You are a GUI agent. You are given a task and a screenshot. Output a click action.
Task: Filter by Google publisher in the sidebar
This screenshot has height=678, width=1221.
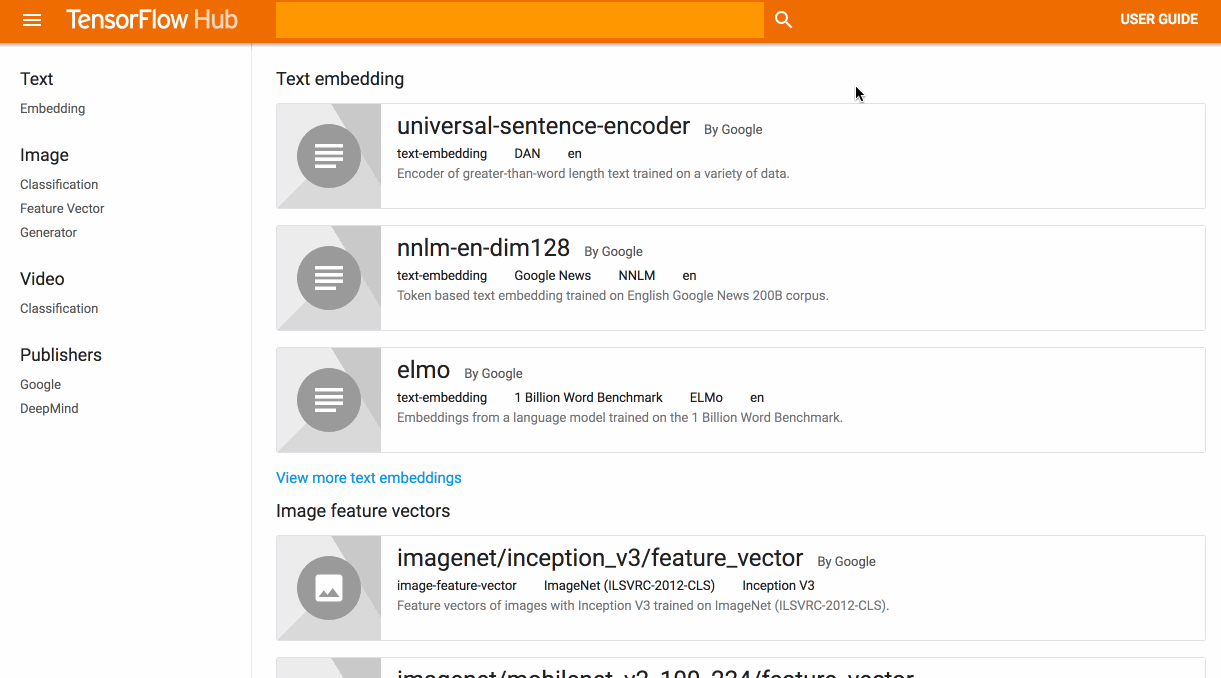coord(40,384)
